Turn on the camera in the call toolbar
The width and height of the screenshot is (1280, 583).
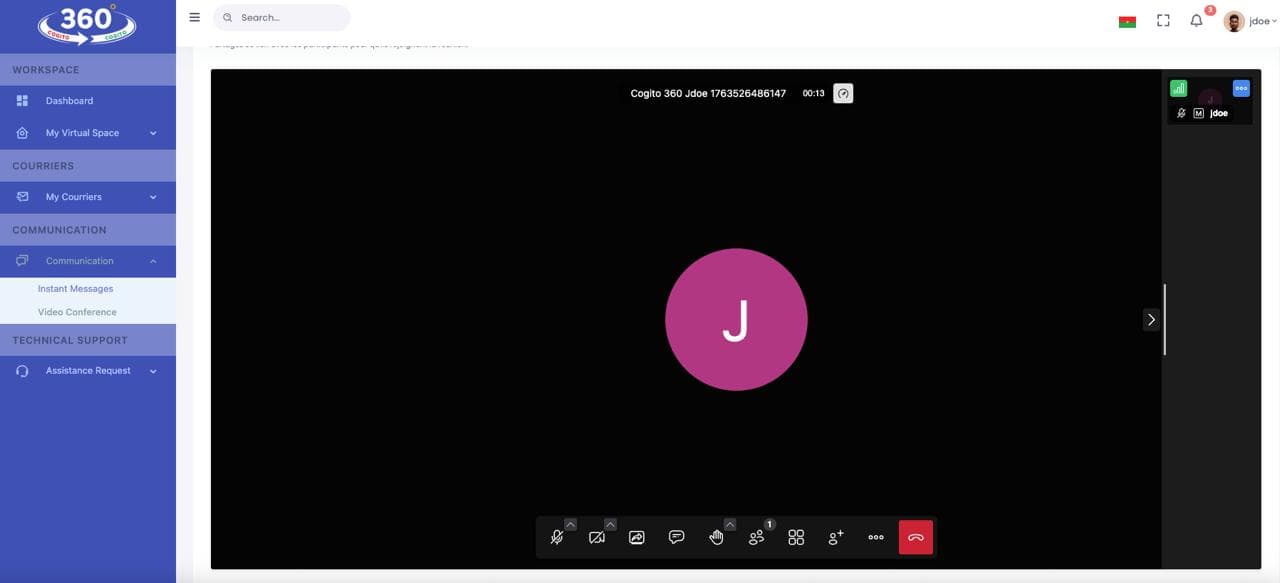click(x=597, y=538)
